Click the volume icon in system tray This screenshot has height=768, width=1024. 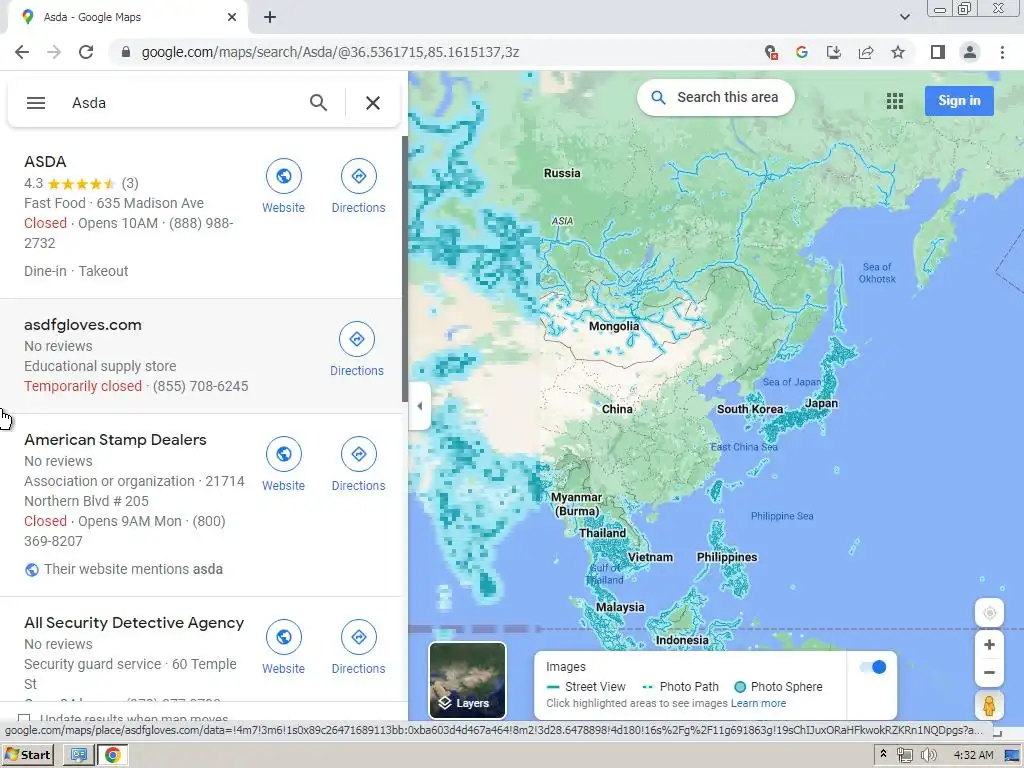pyautogui.click(x=928, y=755)
